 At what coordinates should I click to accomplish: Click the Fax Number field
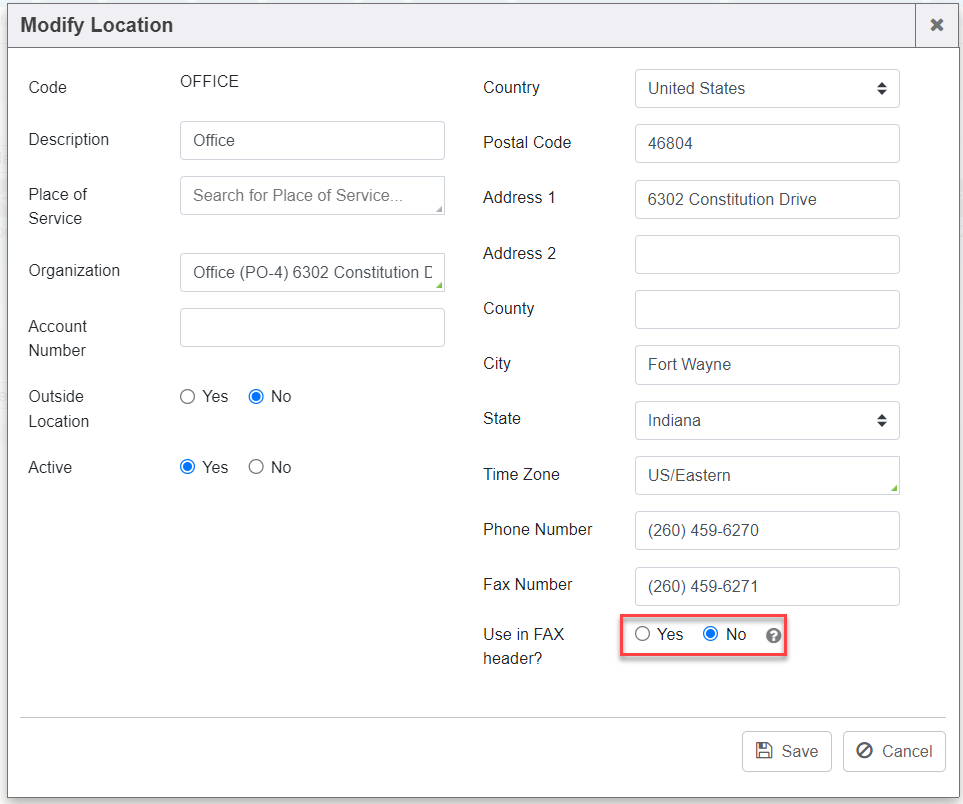(x=766, y=586)
